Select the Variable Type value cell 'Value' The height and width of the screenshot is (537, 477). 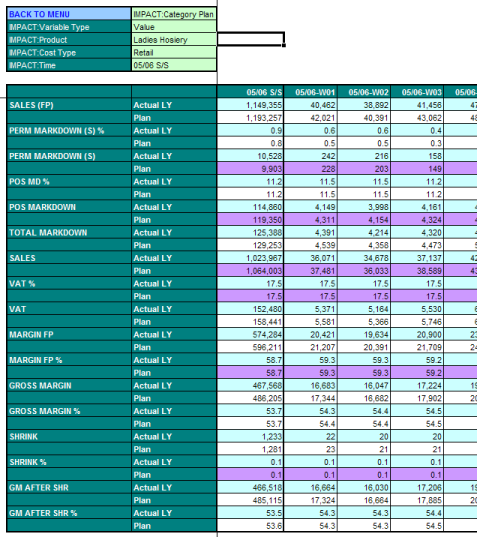174,27
